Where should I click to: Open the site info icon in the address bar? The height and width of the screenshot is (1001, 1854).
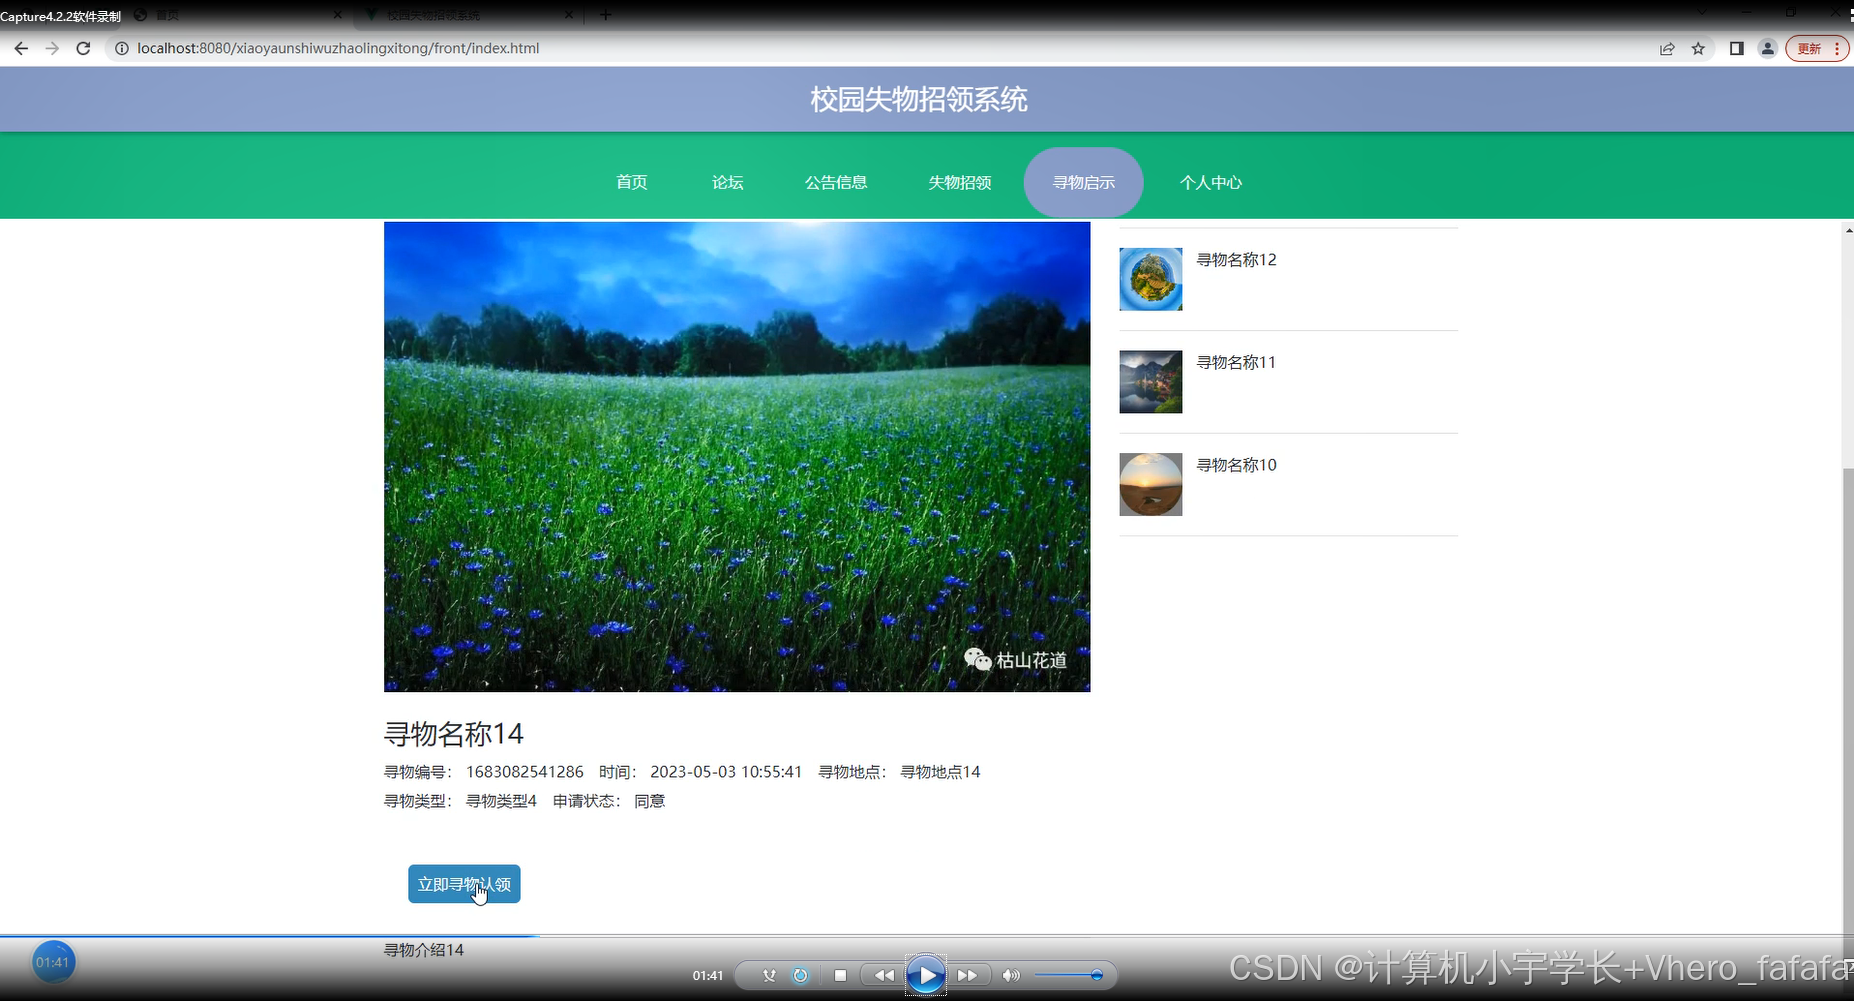(x=120, y=48)
